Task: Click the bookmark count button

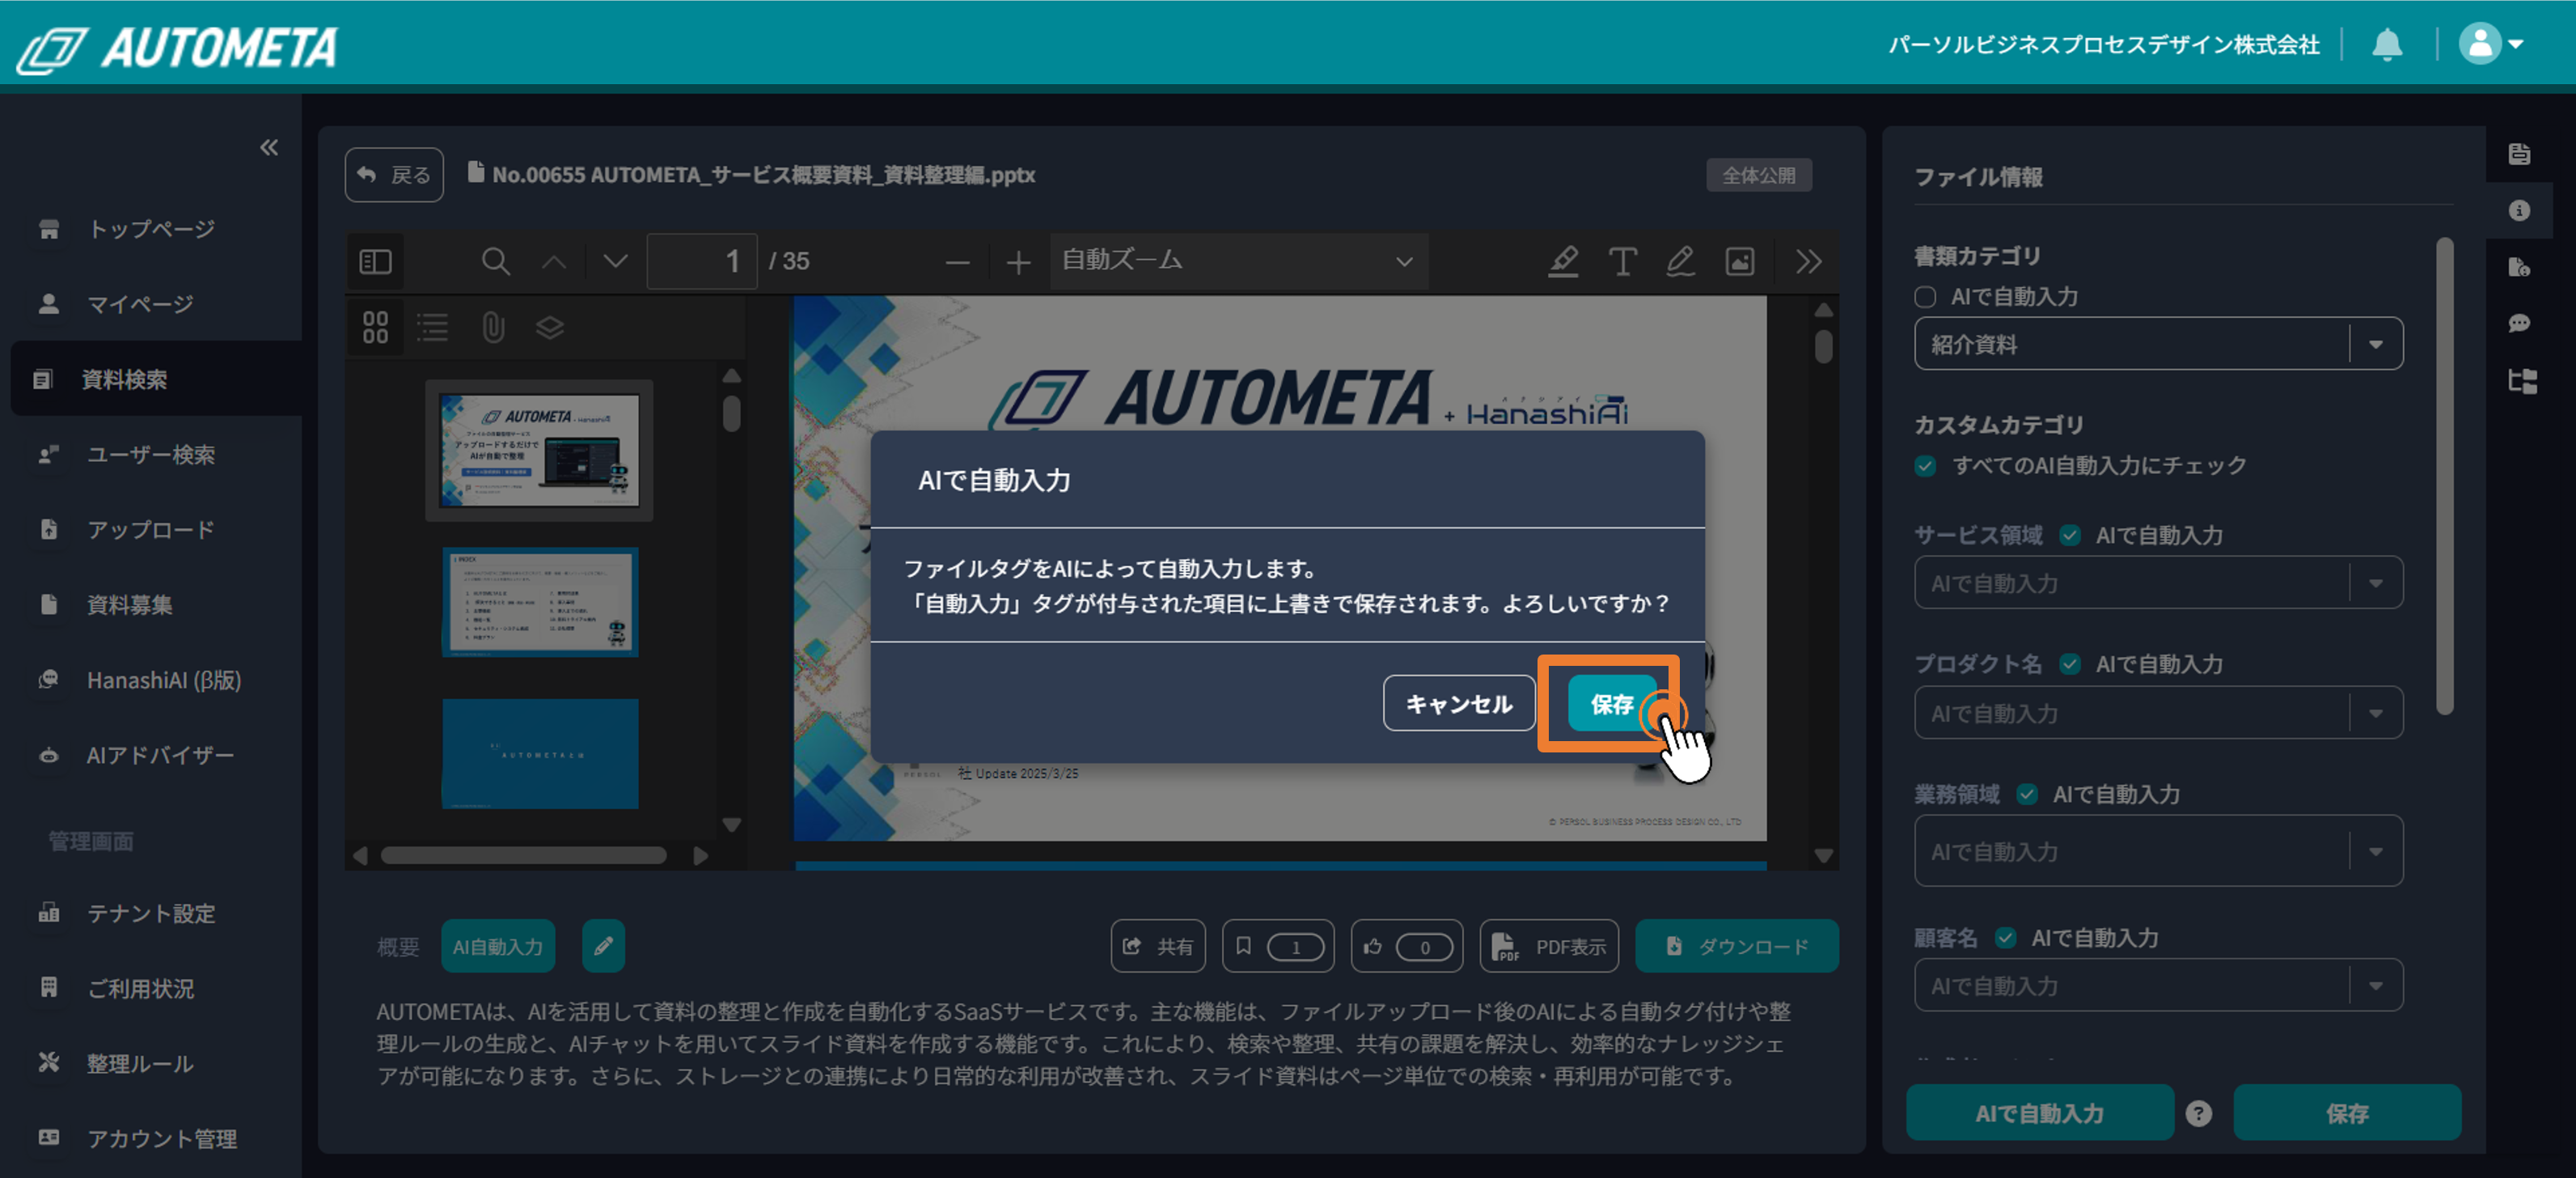Action: (x=1278, y=946)
